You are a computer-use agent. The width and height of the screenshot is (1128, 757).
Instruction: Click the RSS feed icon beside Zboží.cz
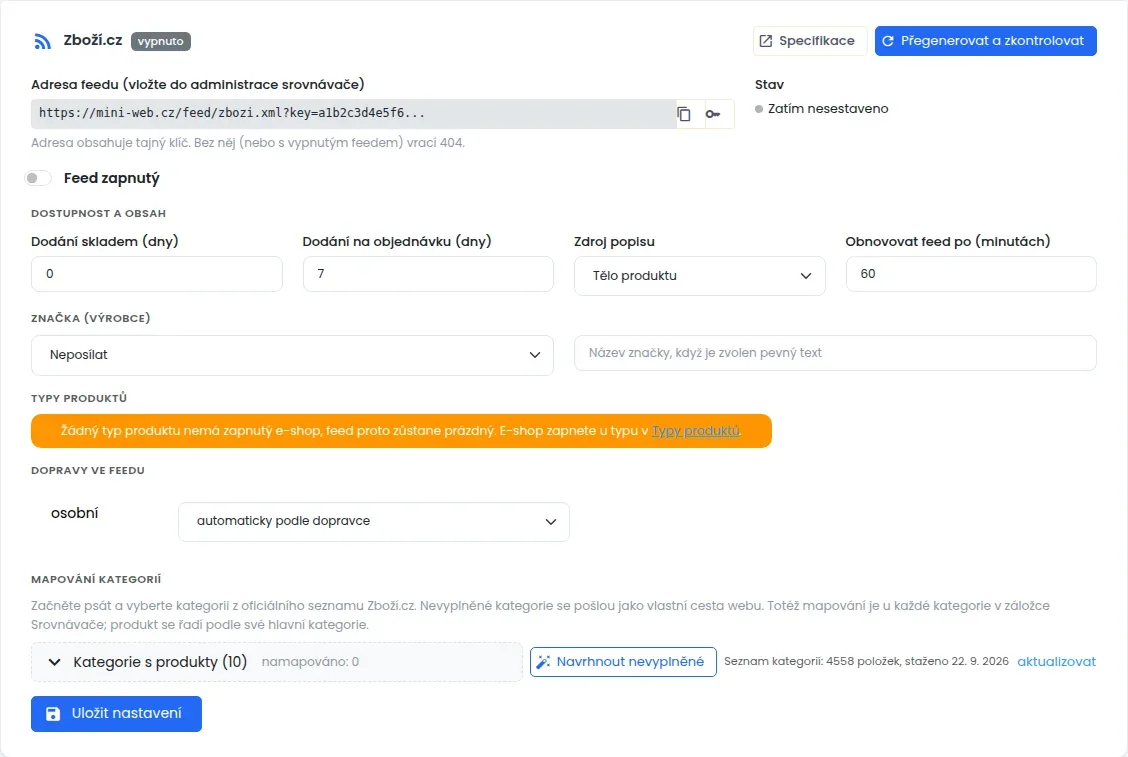click(42, 42)
